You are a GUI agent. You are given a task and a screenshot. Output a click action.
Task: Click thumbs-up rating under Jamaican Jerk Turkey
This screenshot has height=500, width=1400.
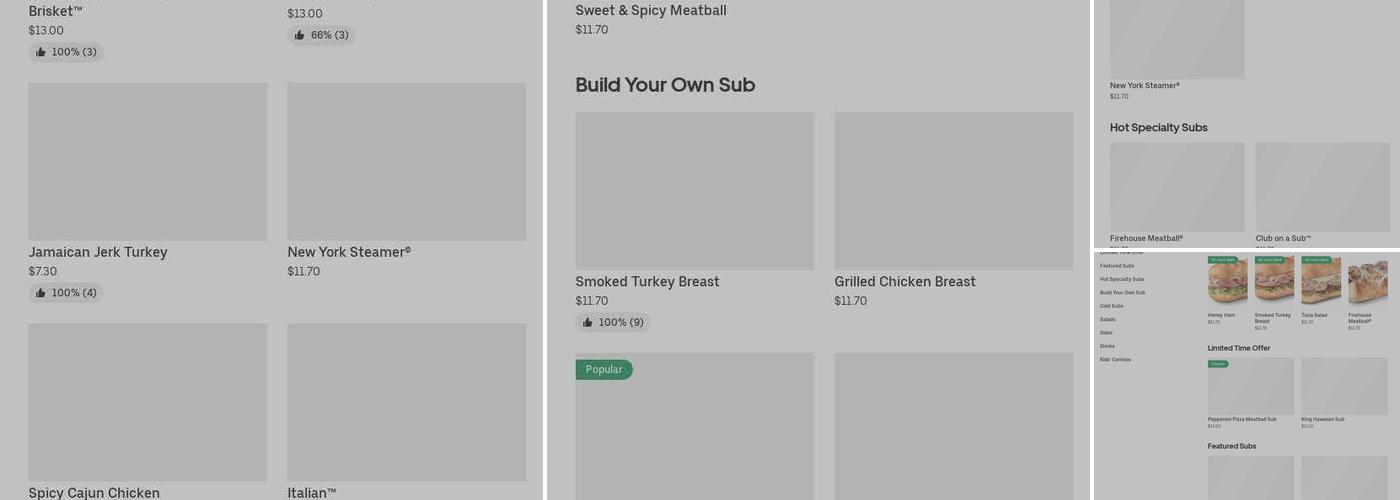pyautogui.click(x=66, y=293)
